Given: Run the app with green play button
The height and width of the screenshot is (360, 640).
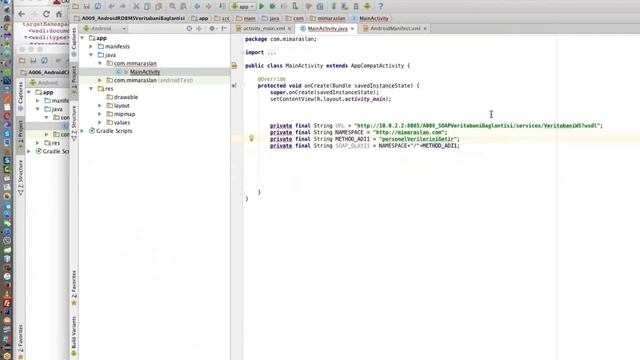Looking at the screenshot, I should pos(262,6).
